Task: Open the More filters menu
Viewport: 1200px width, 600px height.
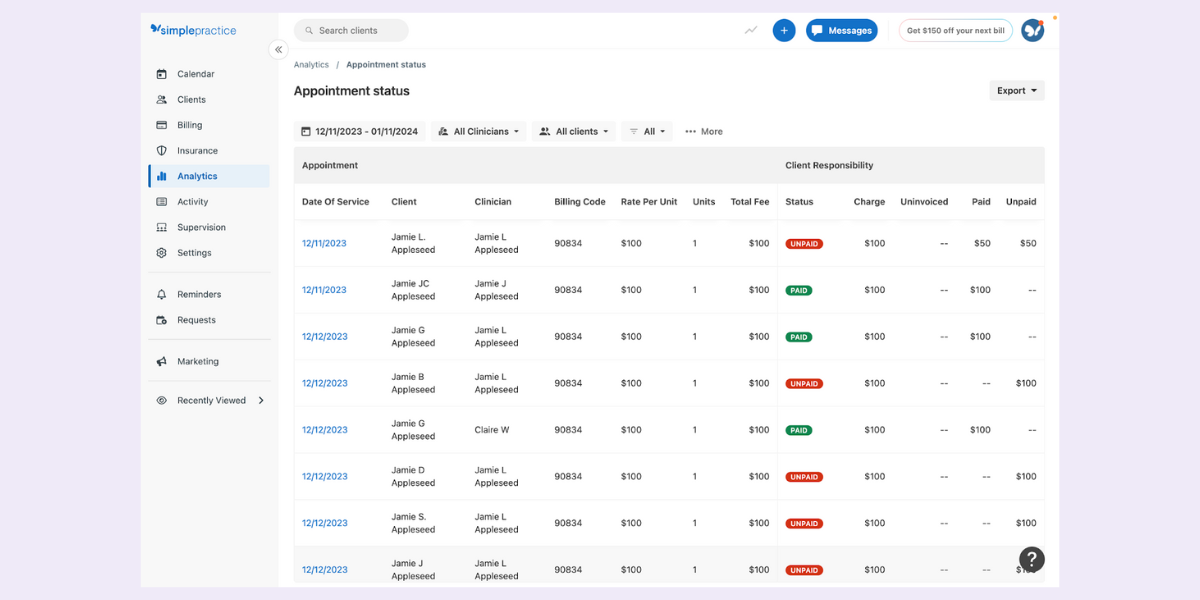Action: click(x=703, y=131)
